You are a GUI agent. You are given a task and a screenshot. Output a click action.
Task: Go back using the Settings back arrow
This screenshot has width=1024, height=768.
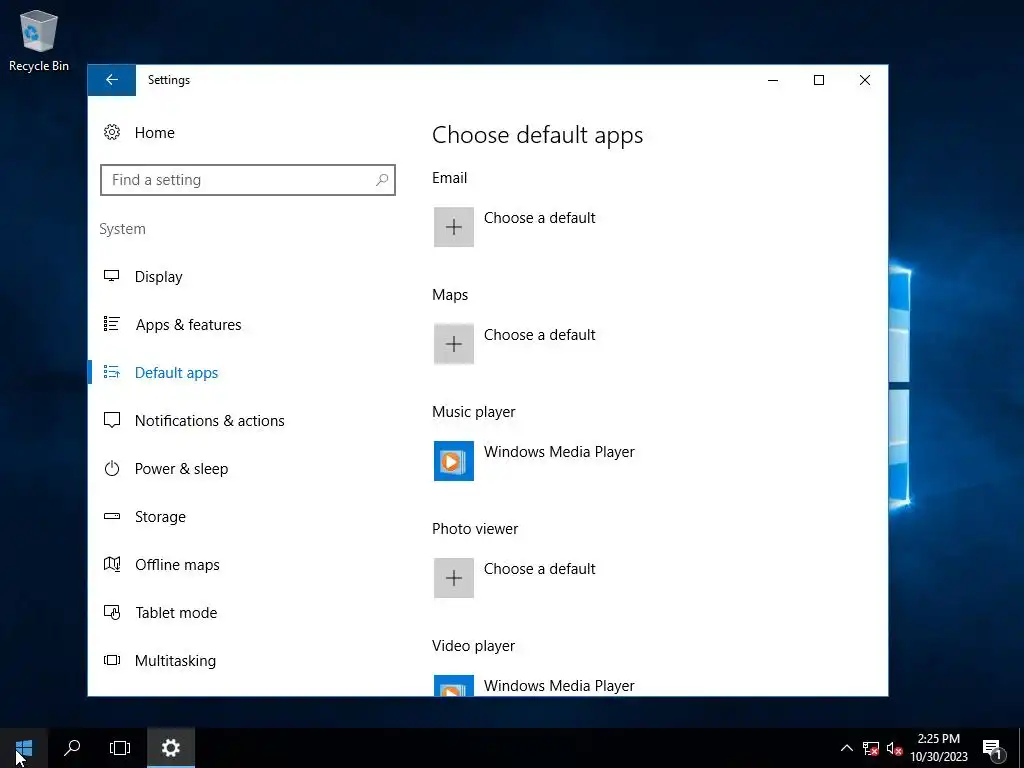(112, 80)
